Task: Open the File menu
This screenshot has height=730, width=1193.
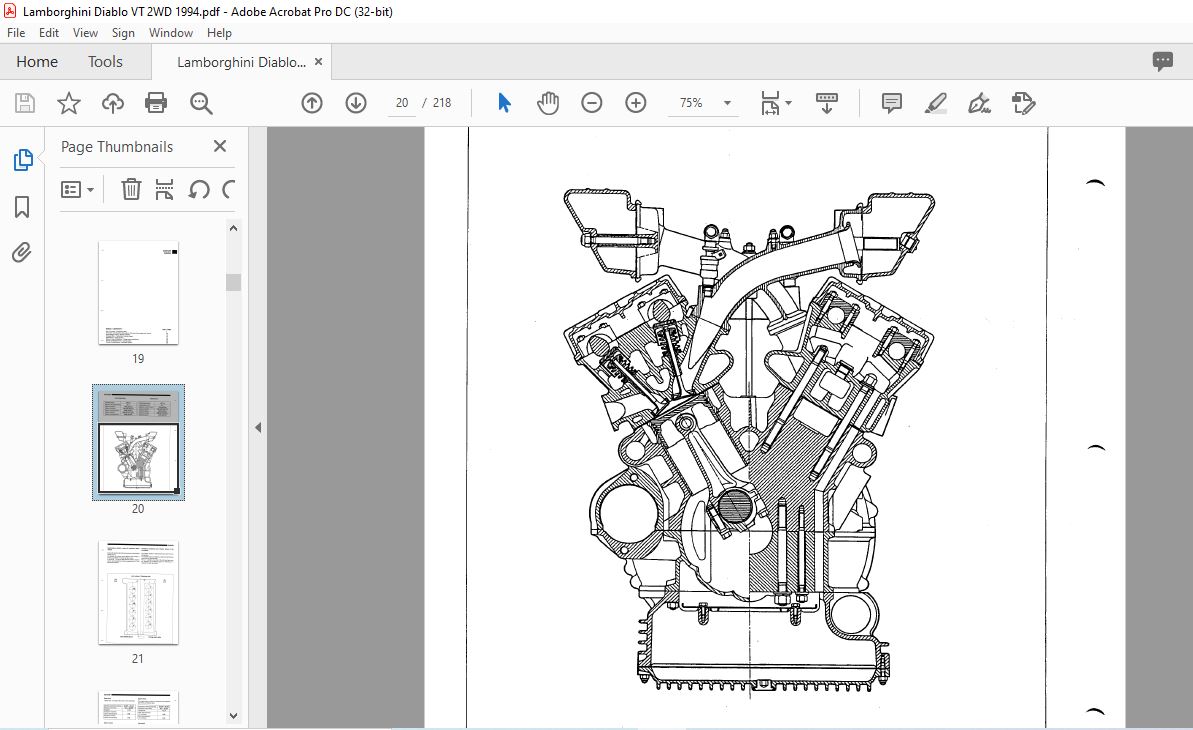Action: click(16, 33)
